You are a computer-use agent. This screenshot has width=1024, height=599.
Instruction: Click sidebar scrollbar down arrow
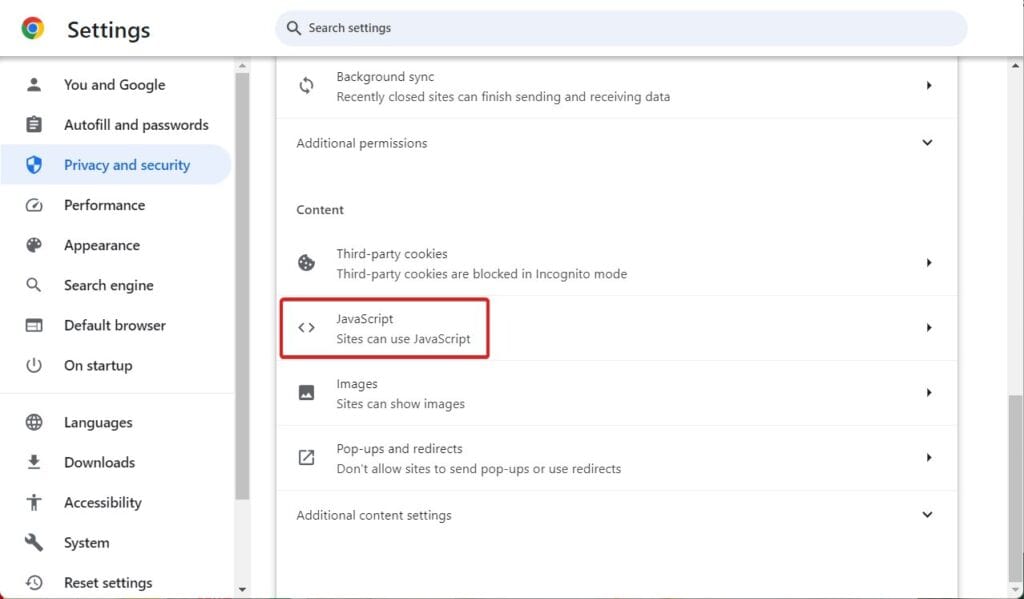click(x=242, y=589)
